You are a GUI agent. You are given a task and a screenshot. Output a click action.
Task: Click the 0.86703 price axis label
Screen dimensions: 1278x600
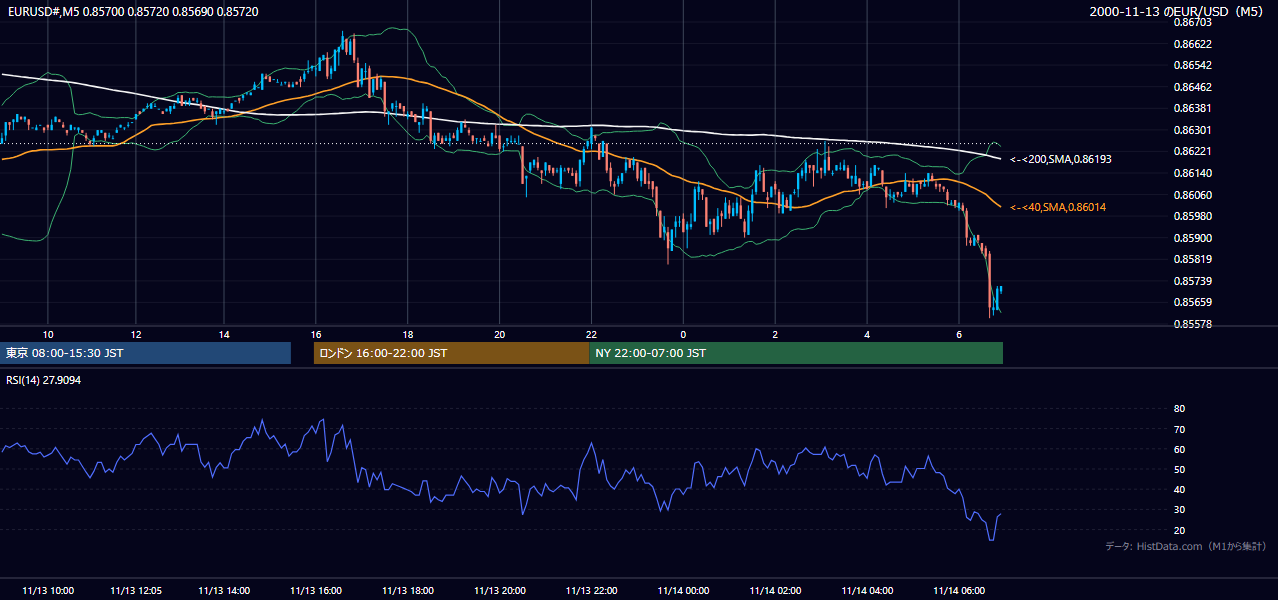(1192, 22)
